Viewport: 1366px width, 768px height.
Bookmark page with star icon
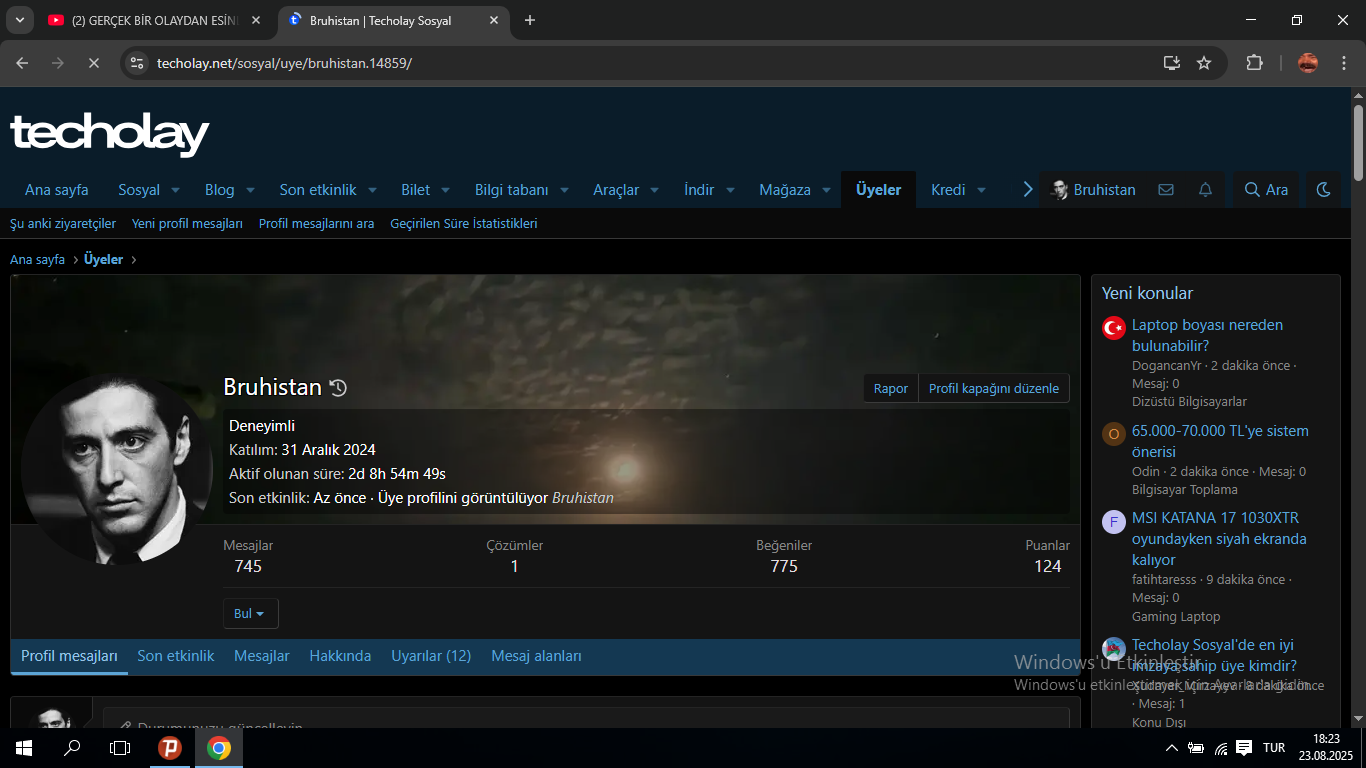coord(1204,63)
